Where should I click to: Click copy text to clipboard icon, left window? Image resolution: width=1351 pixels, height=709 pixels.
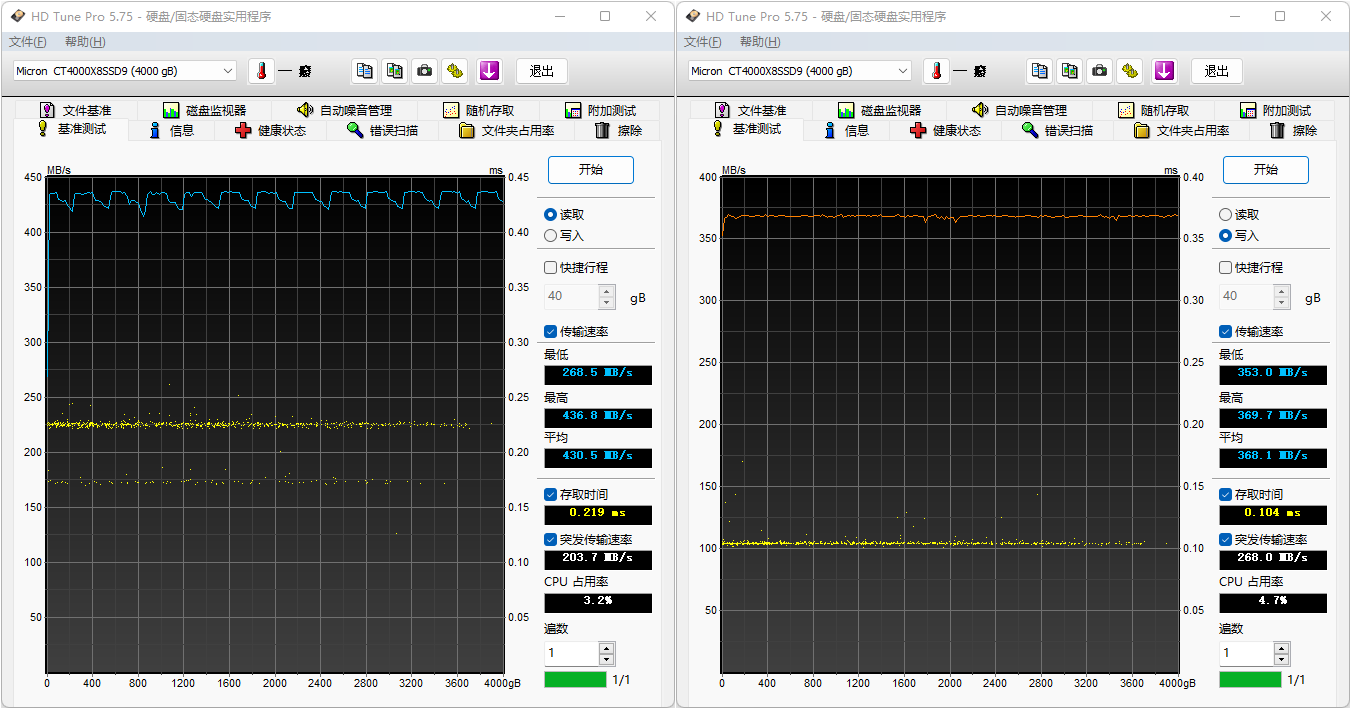tap(365, 71)
